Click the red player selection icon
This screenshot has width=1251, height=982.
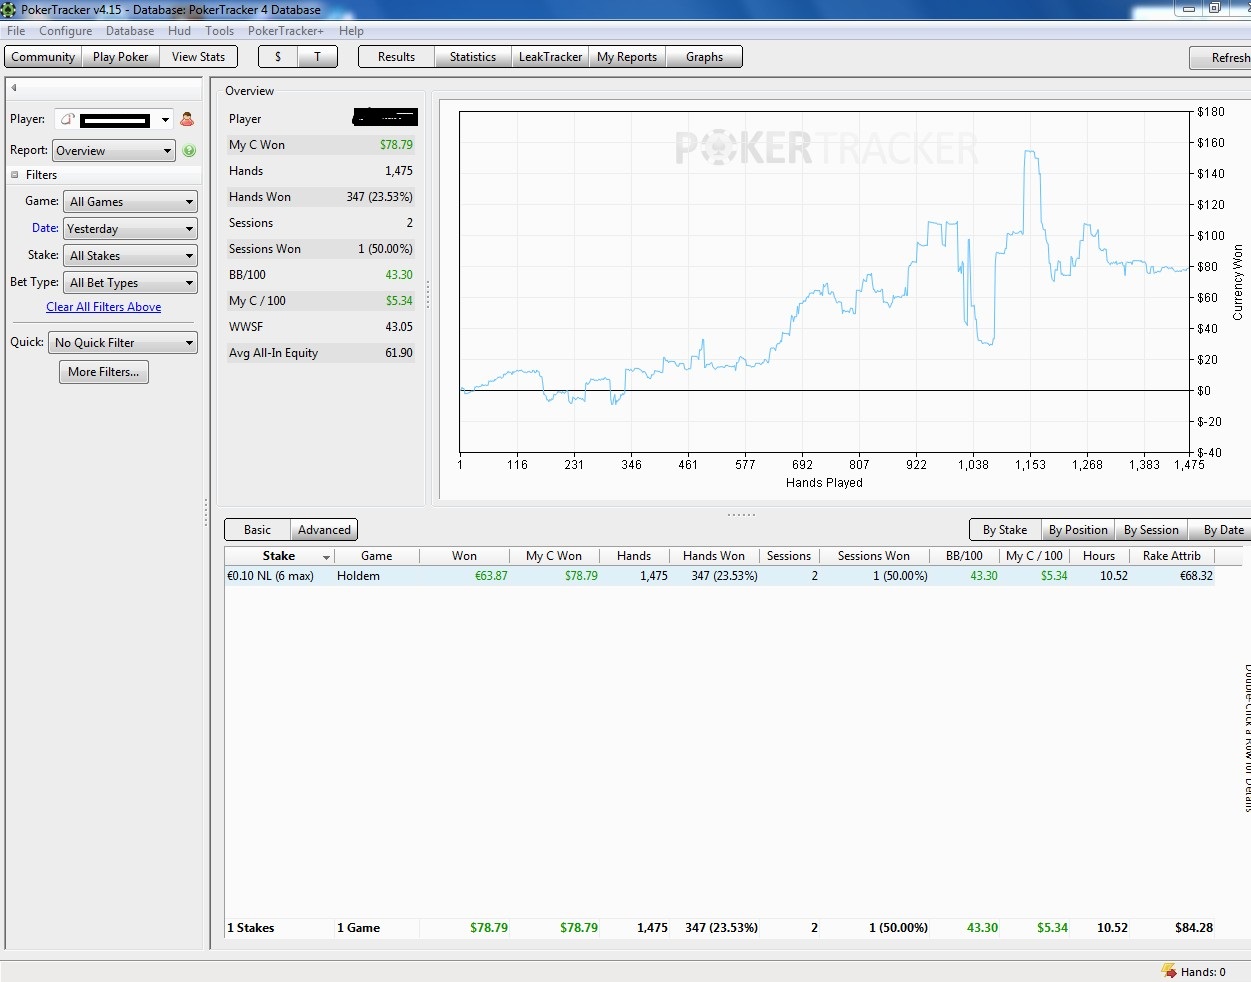pos(187,120)
